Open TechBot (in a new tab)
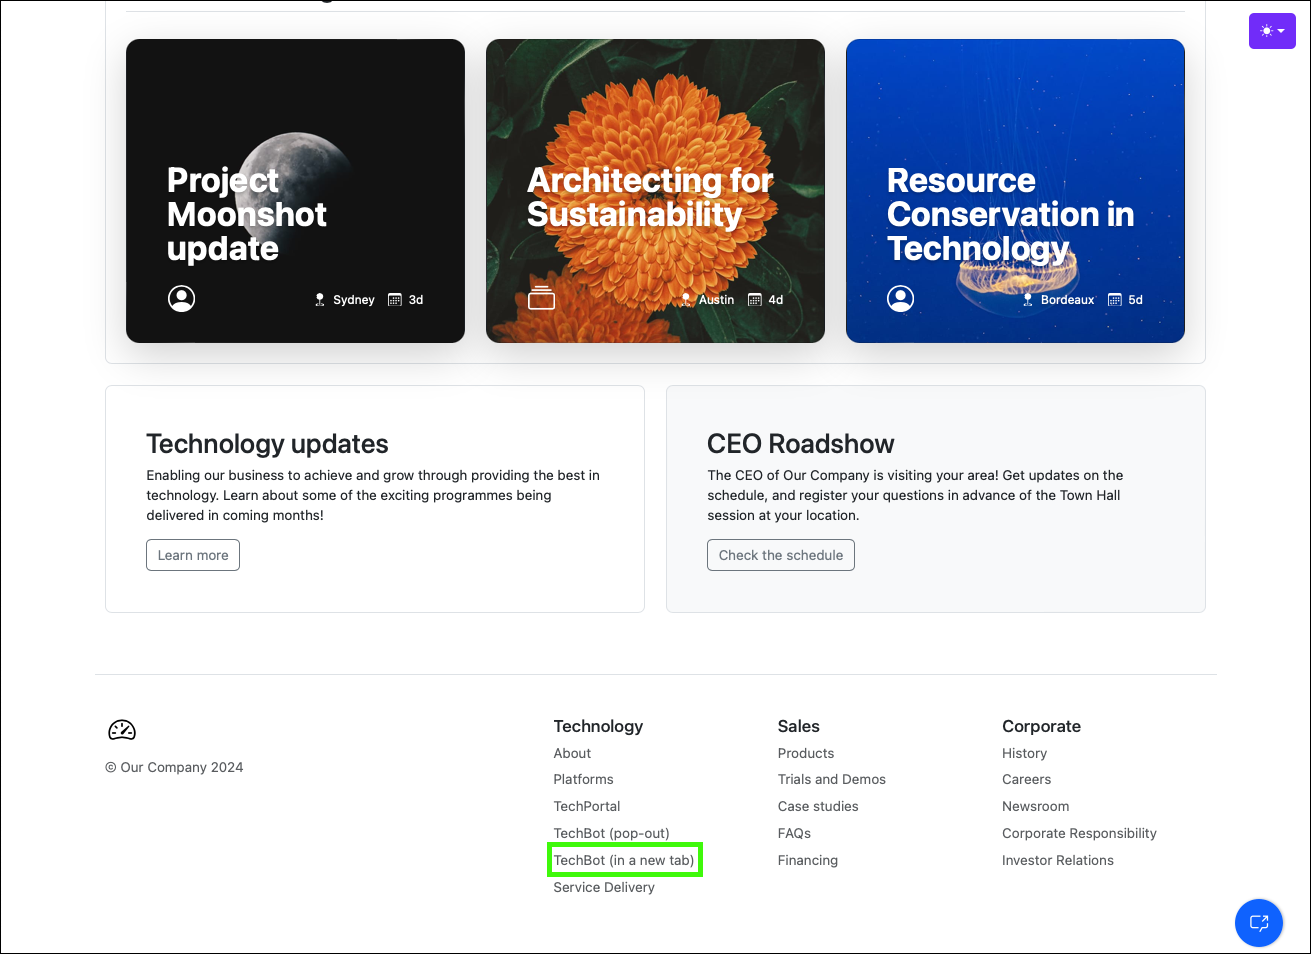Image resolution: width=1311 pixels, height=954 pixels. [x=624, y=859]
